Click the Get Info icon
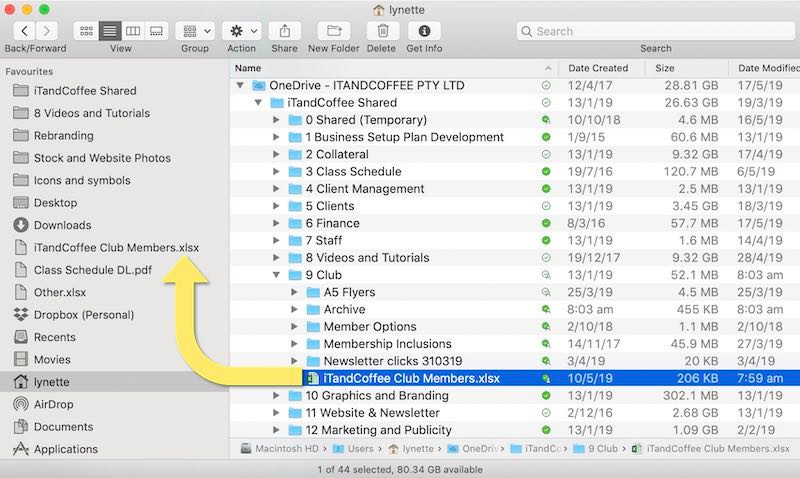The height and width of the screenshot is (478, 800). point(424,31)
